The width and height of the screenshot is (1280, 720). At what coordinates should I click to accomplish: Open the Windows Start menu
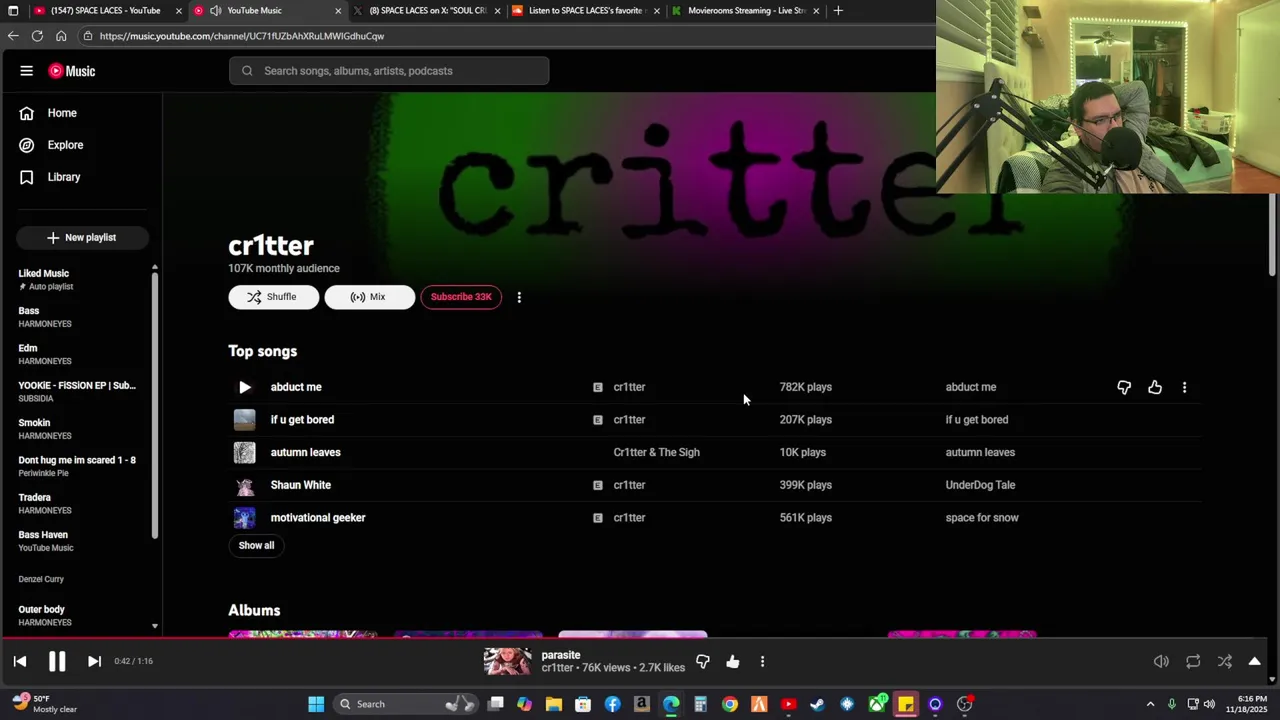point(316,704)
